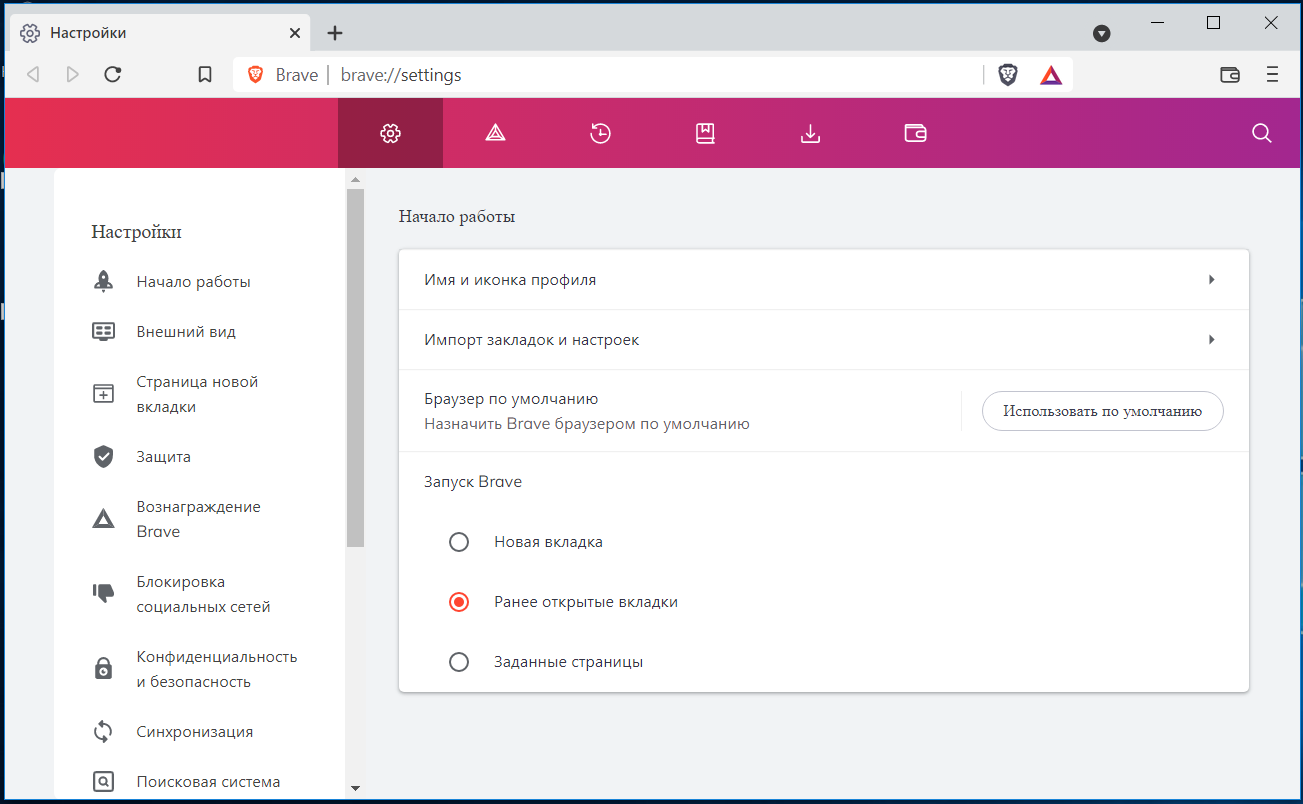Click the Начало работы section heading
This screenshot has width=1303, height=804.
coord(457,216)
